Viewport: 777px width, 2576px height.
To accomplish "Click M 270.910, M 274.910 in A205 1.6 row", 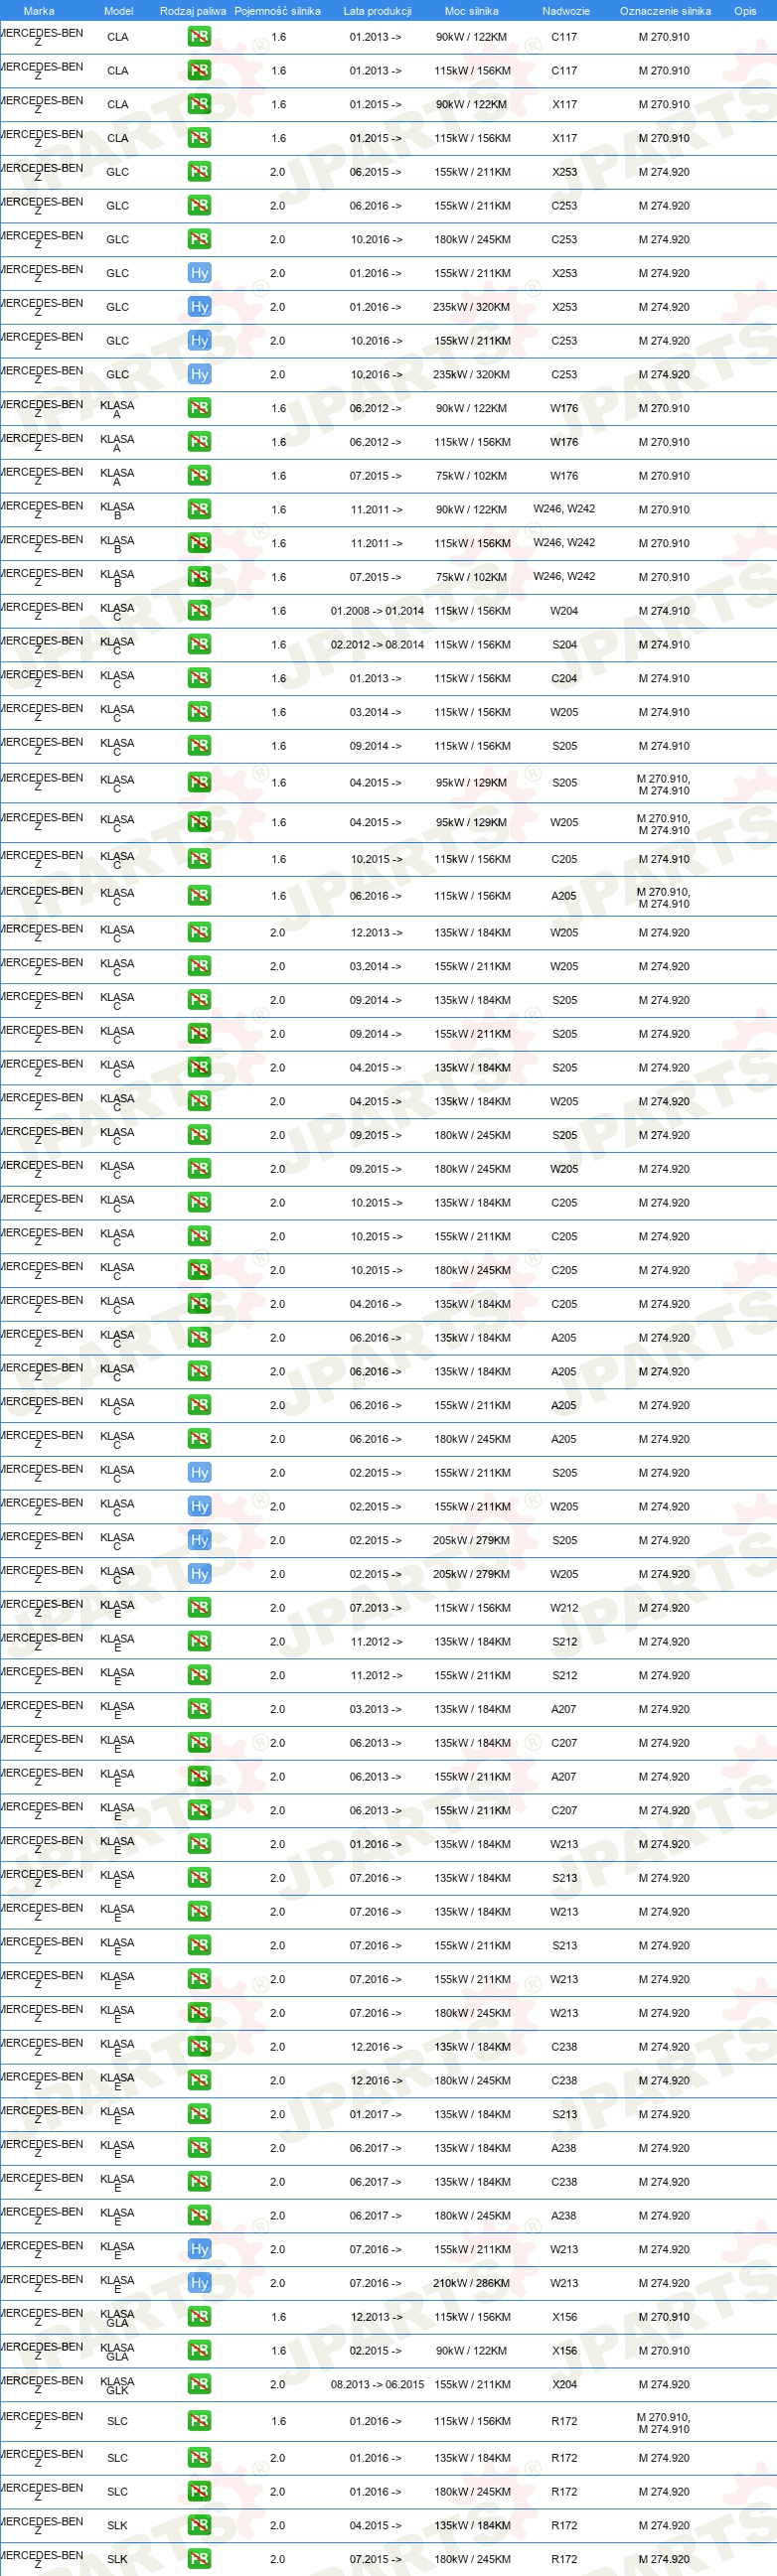I will click(x=664, y=897).
